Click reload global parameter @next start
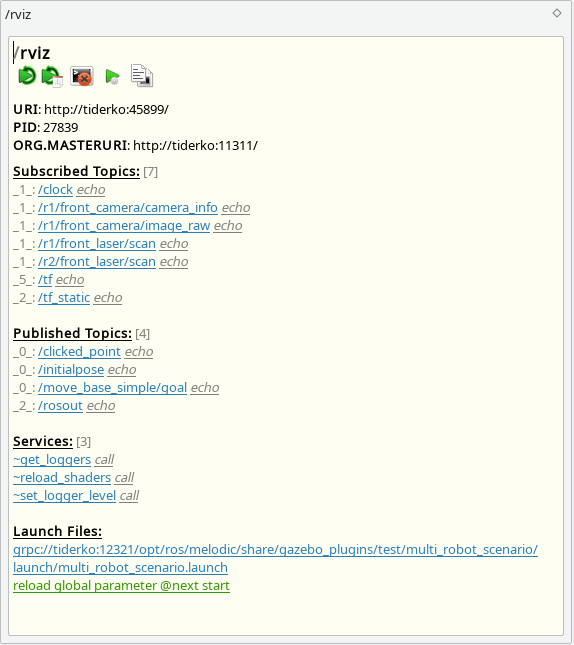Viewport: 574px width, 645px height. (x=121, y=585)
